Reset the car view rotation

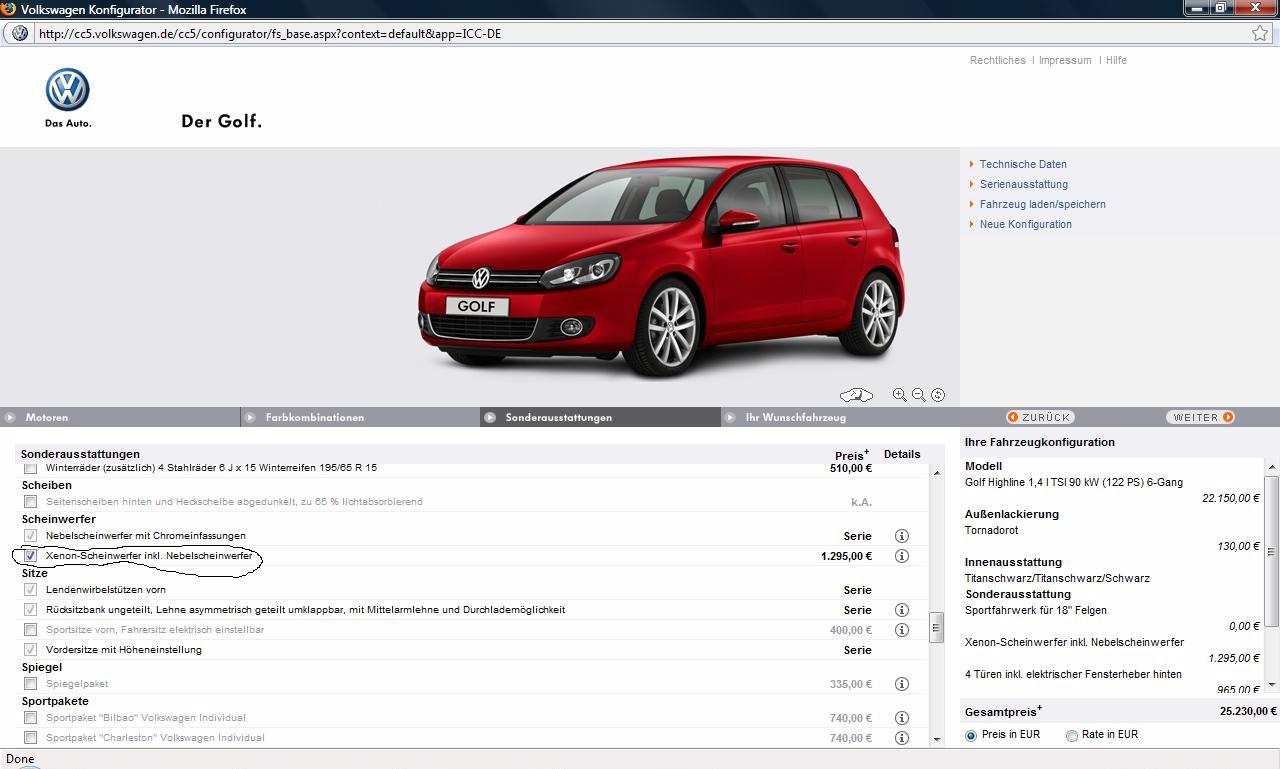[938, 395]
